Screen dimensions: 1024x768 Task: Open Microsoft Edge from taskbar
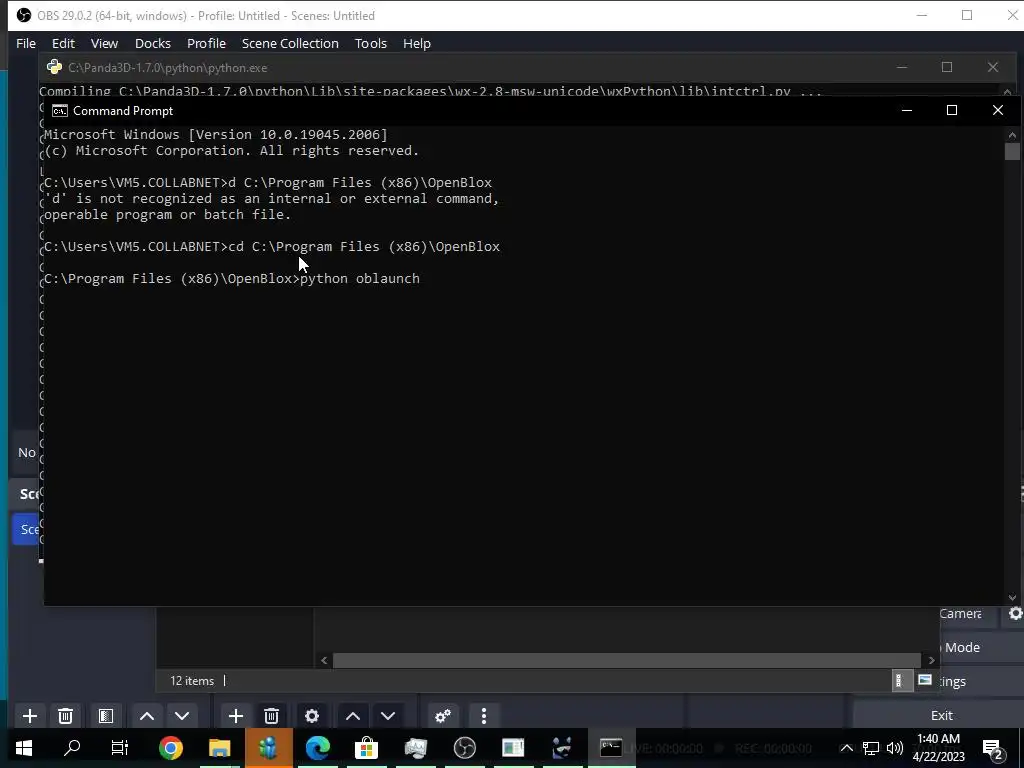(x=317, y=748)
